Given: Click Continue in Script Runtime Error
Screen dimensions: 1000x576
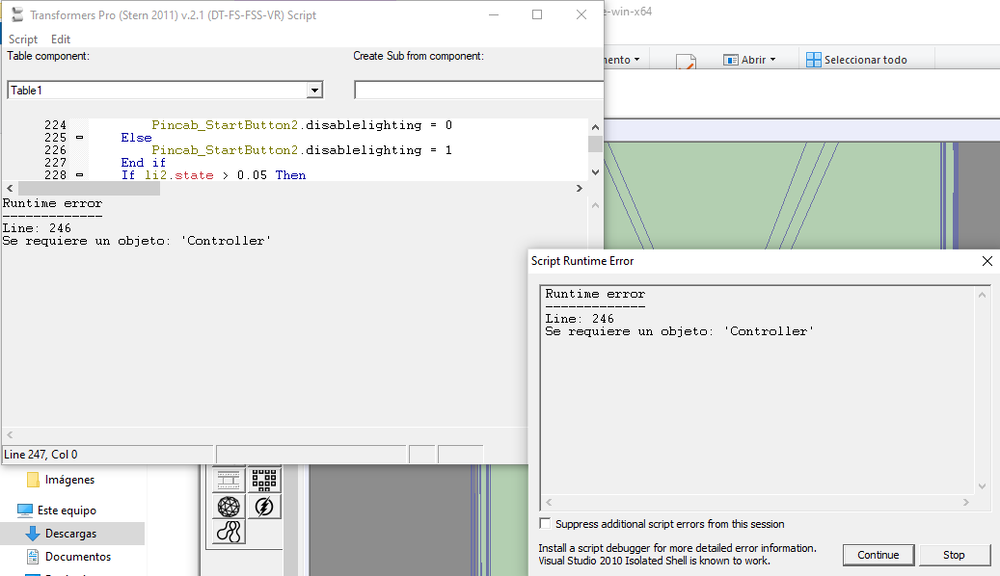Looking at the screenshot, I should click(x=878, y=555).
